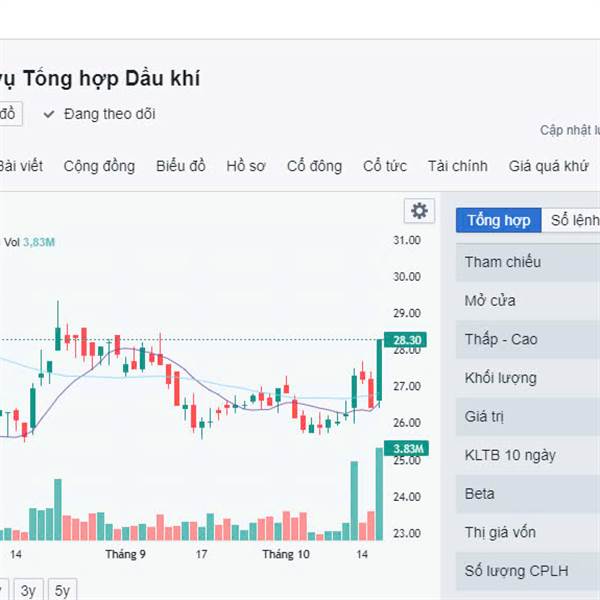This screenshot has height=600, width=600.
Task: Open the Tài chính tab
Action: (x=458, y=166)
